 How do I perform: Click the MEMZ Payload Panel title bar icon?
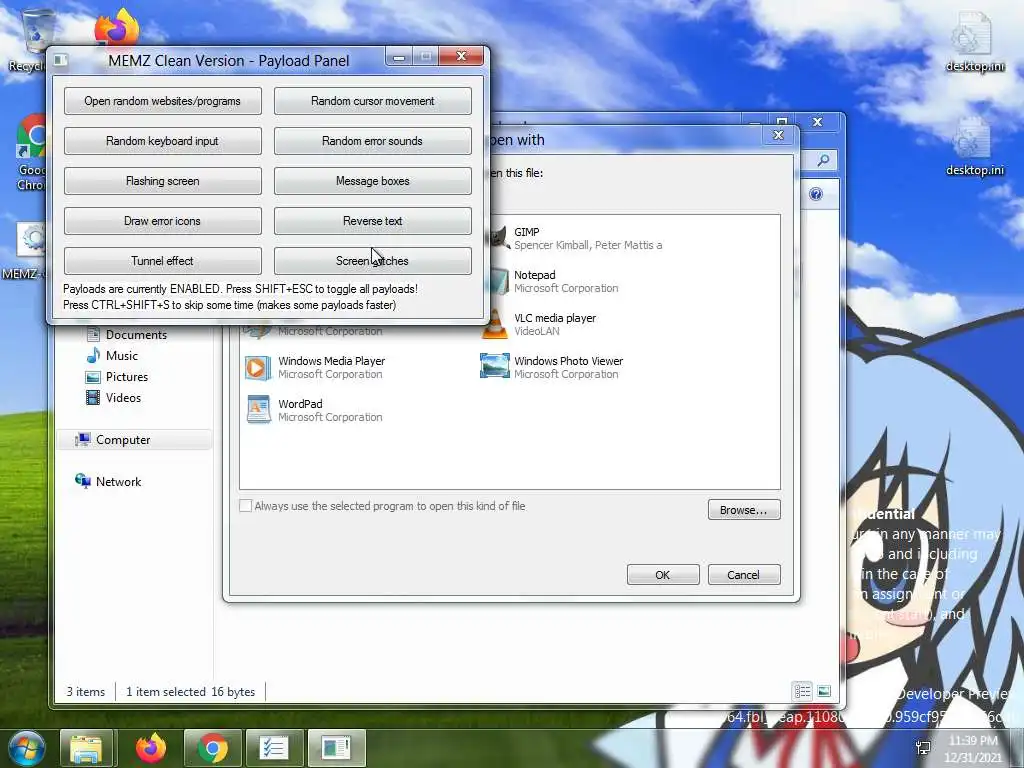coord(61,60)
